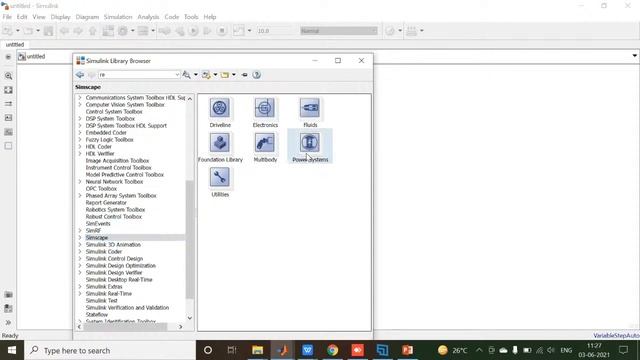Click the Library Browser help icon
This screenshot has width=640, height=360.
[256, 75]
